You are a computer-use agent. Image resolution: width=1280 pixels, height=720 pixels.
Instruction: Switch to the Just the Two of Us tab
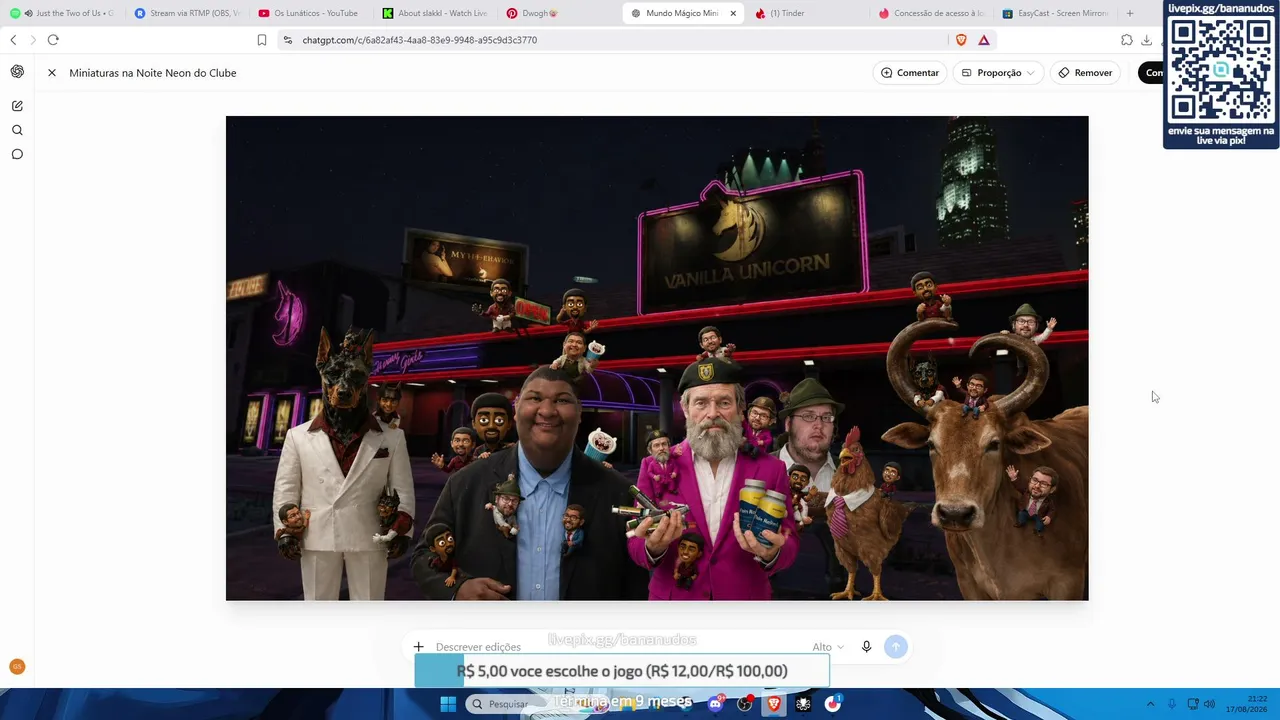pyautogui.click(x=62, y=13)
